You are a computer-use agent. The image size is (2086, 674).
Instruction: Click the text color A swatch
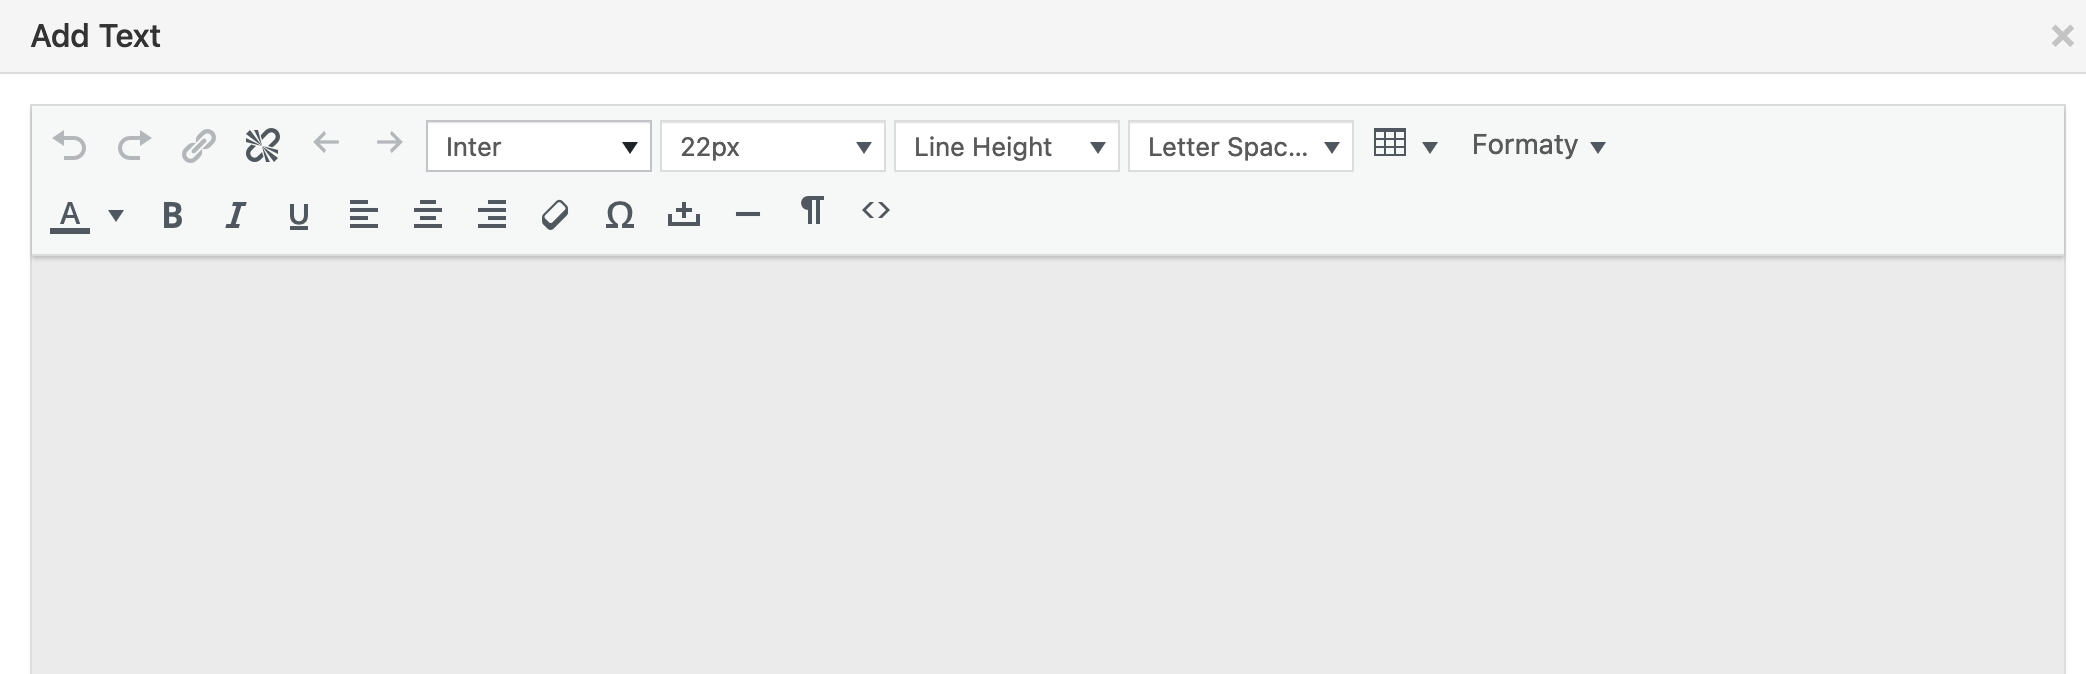[70, 215]
